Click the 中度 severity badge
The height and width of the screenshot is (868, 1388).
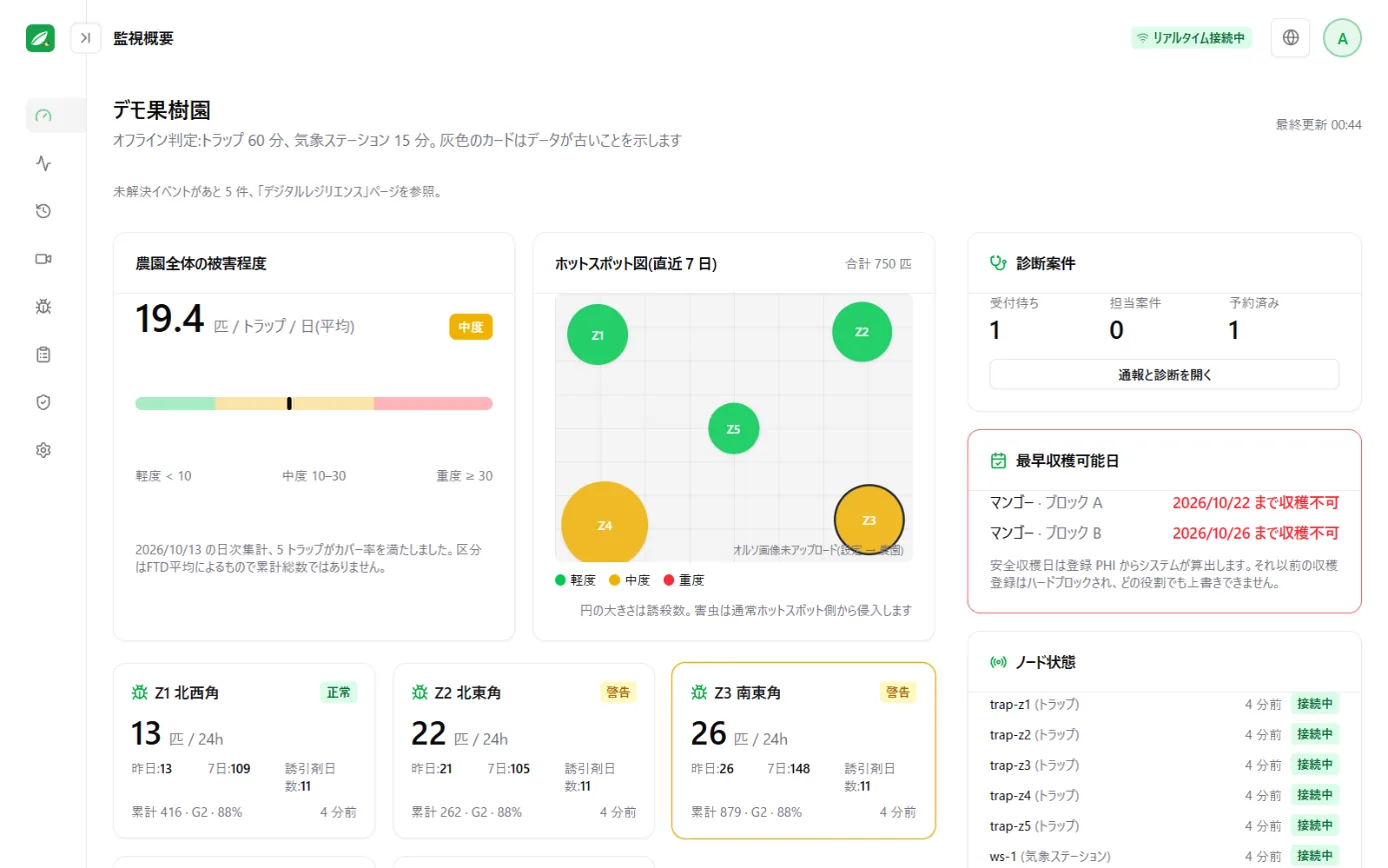(x=471, y=327)
